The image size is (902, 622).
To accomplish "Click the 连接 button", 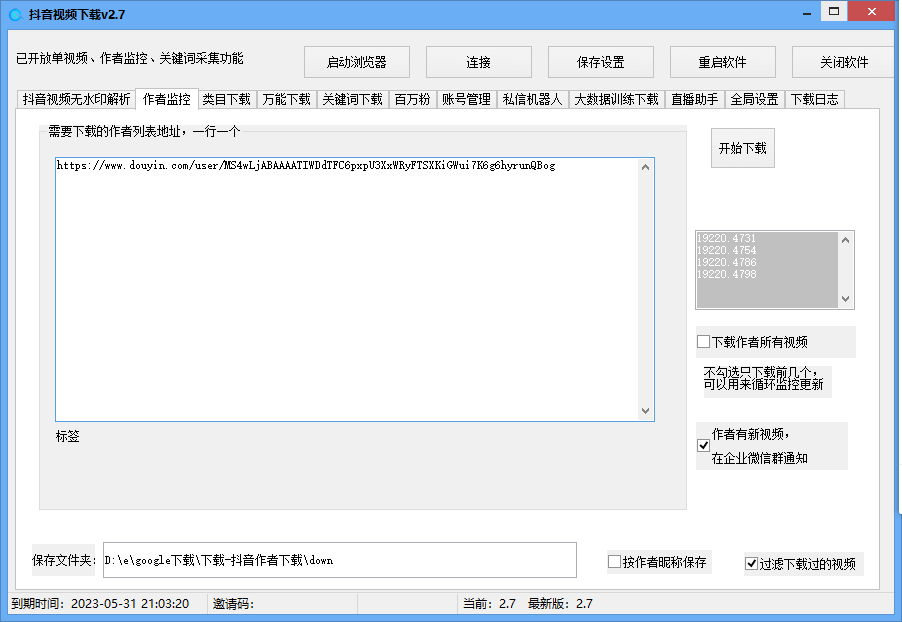I will [479, 62].
